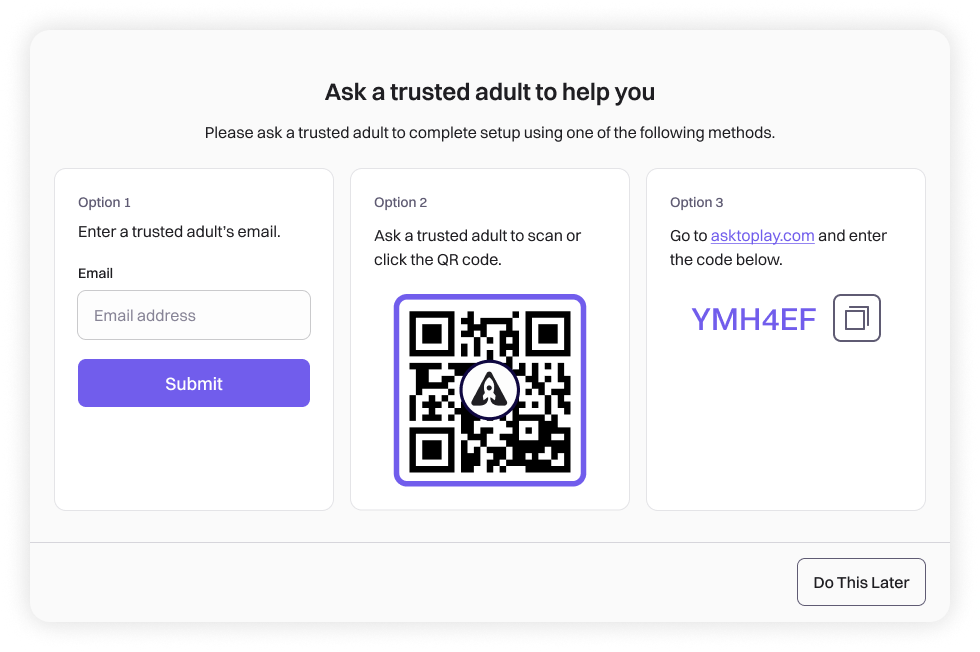Click the QR code's bottom-left finder square

[x=432, y=449]
